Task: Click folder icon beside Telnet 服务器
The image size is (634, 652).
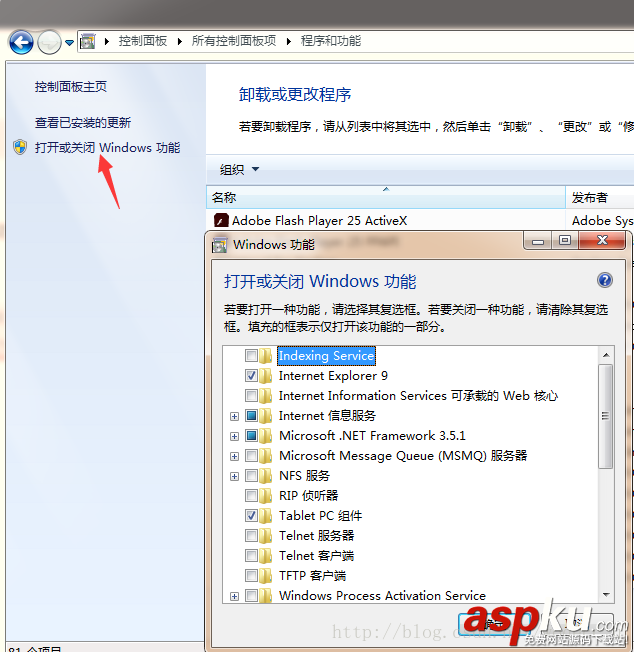Action: coord(266,536)
